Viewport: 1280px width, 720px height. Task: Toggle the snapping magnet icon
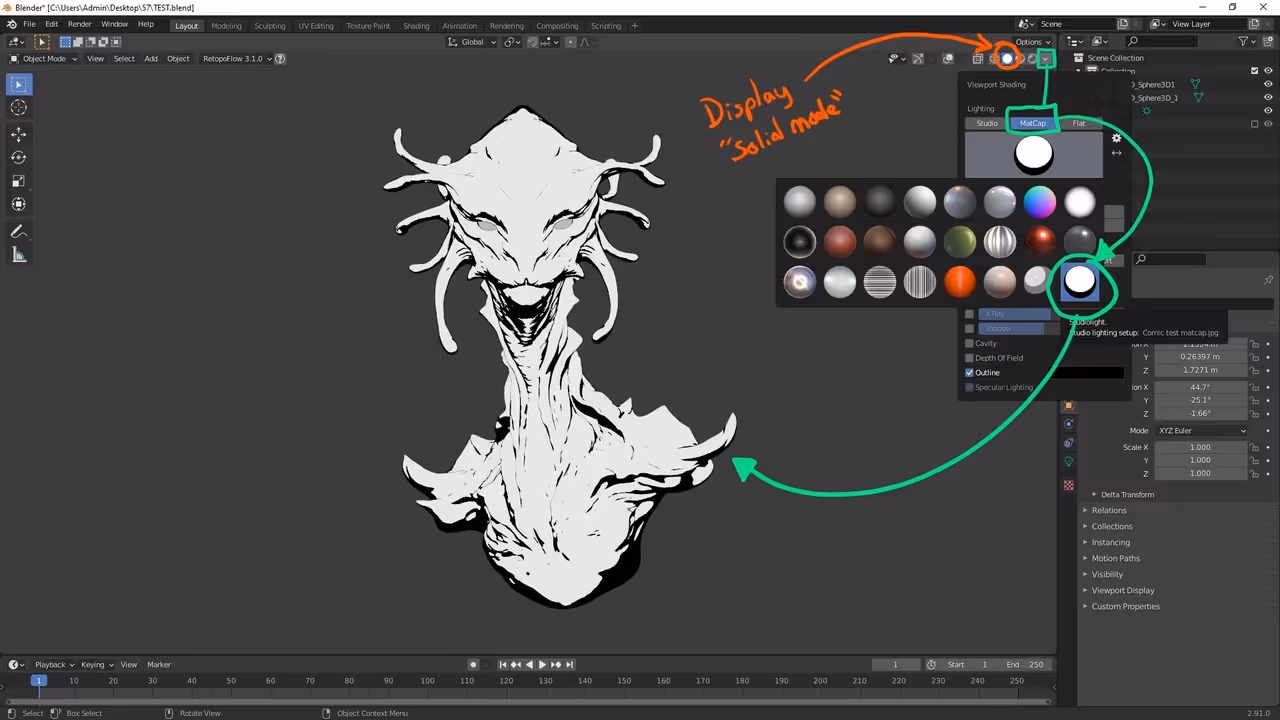(x=533, y=42)
